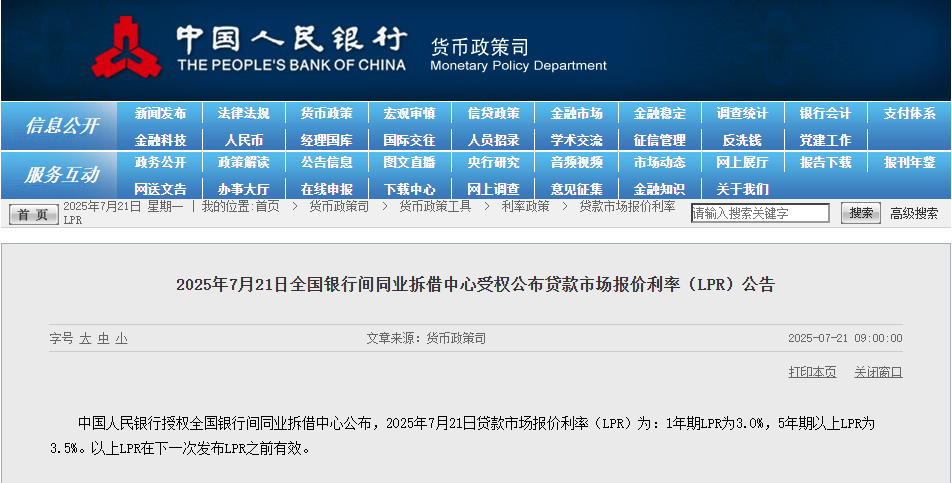The image size is (952, 483).
Task: Visit 网送文告 page
Action: tap(160, 189)
